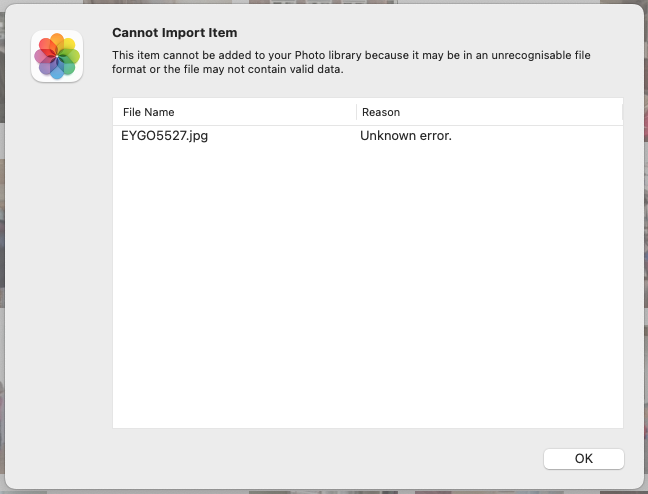The width and height of the screenshot is (648, 494).
Task: Click the Reason column header
Action: (381, 112)
